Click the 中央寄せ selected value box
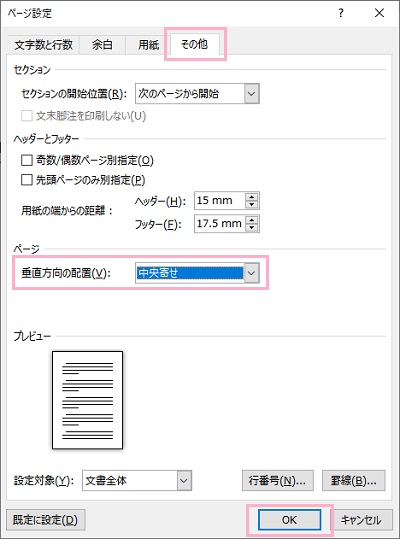This screenshot has width=400, height=539. coord(190,273)
